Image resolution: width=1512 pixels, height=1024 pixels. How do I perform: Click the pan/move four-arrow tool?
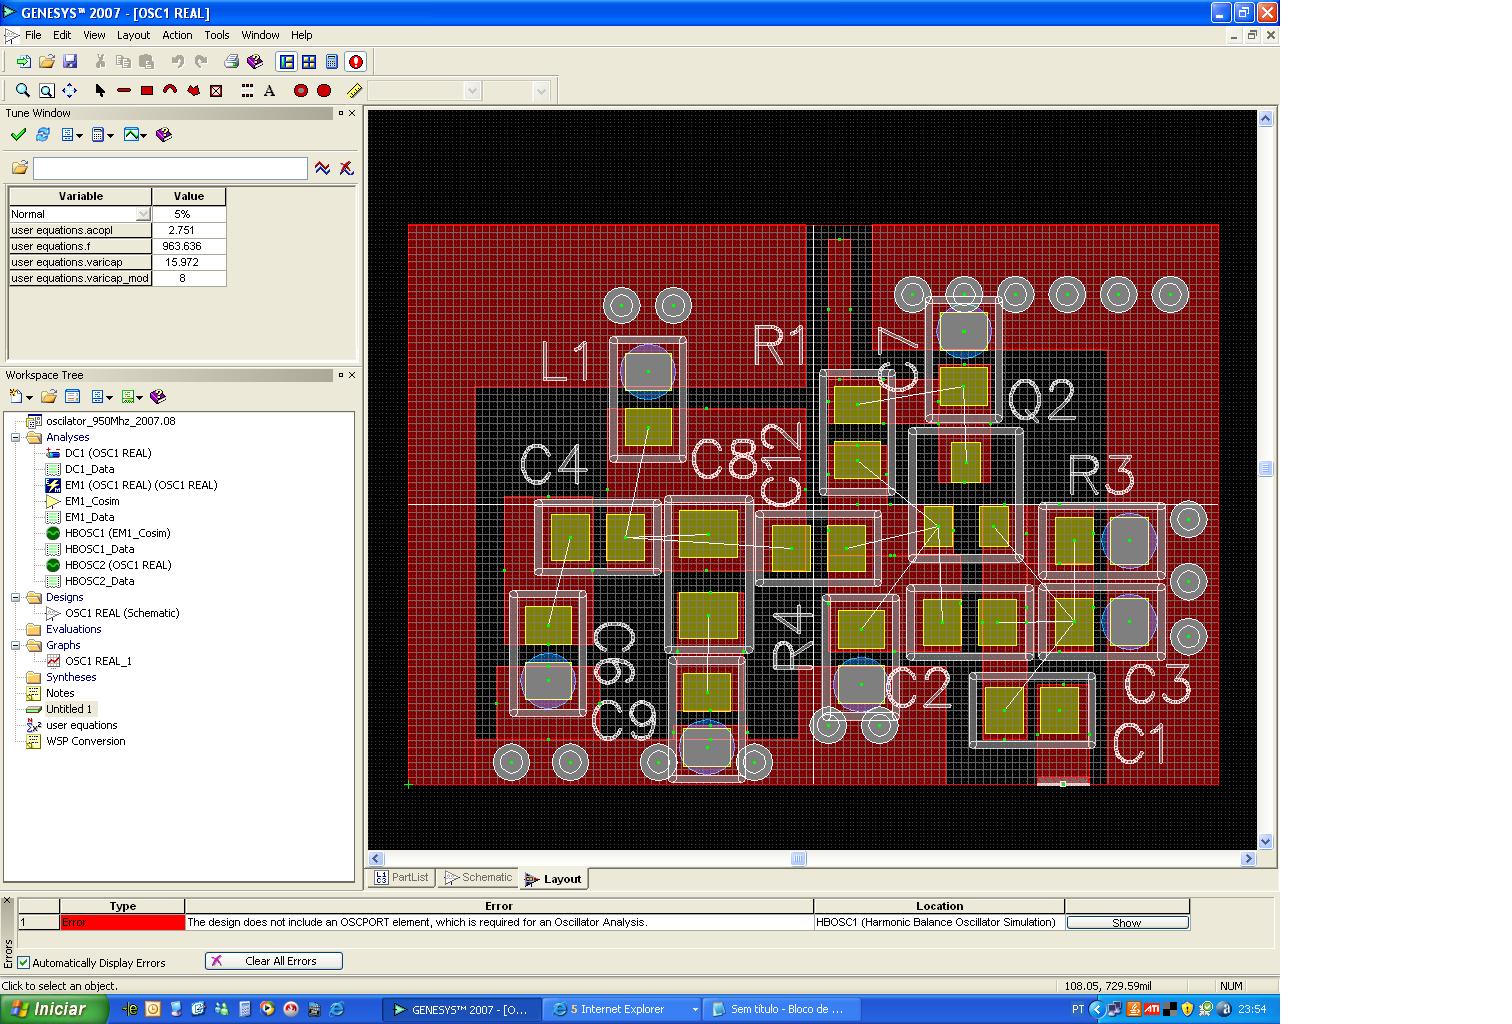pyautogui.click(x=69, y=91)
